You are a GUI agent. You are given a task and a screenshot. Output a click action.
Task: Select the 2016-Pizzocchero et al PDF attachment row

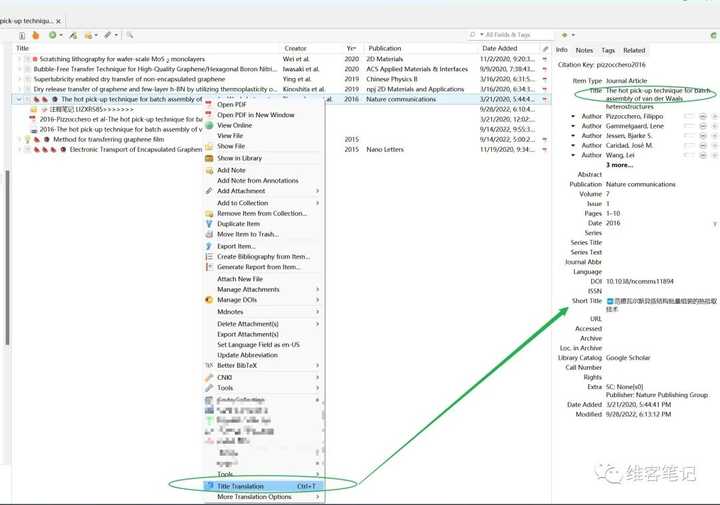pyautogui.click(x=281, y=119)
